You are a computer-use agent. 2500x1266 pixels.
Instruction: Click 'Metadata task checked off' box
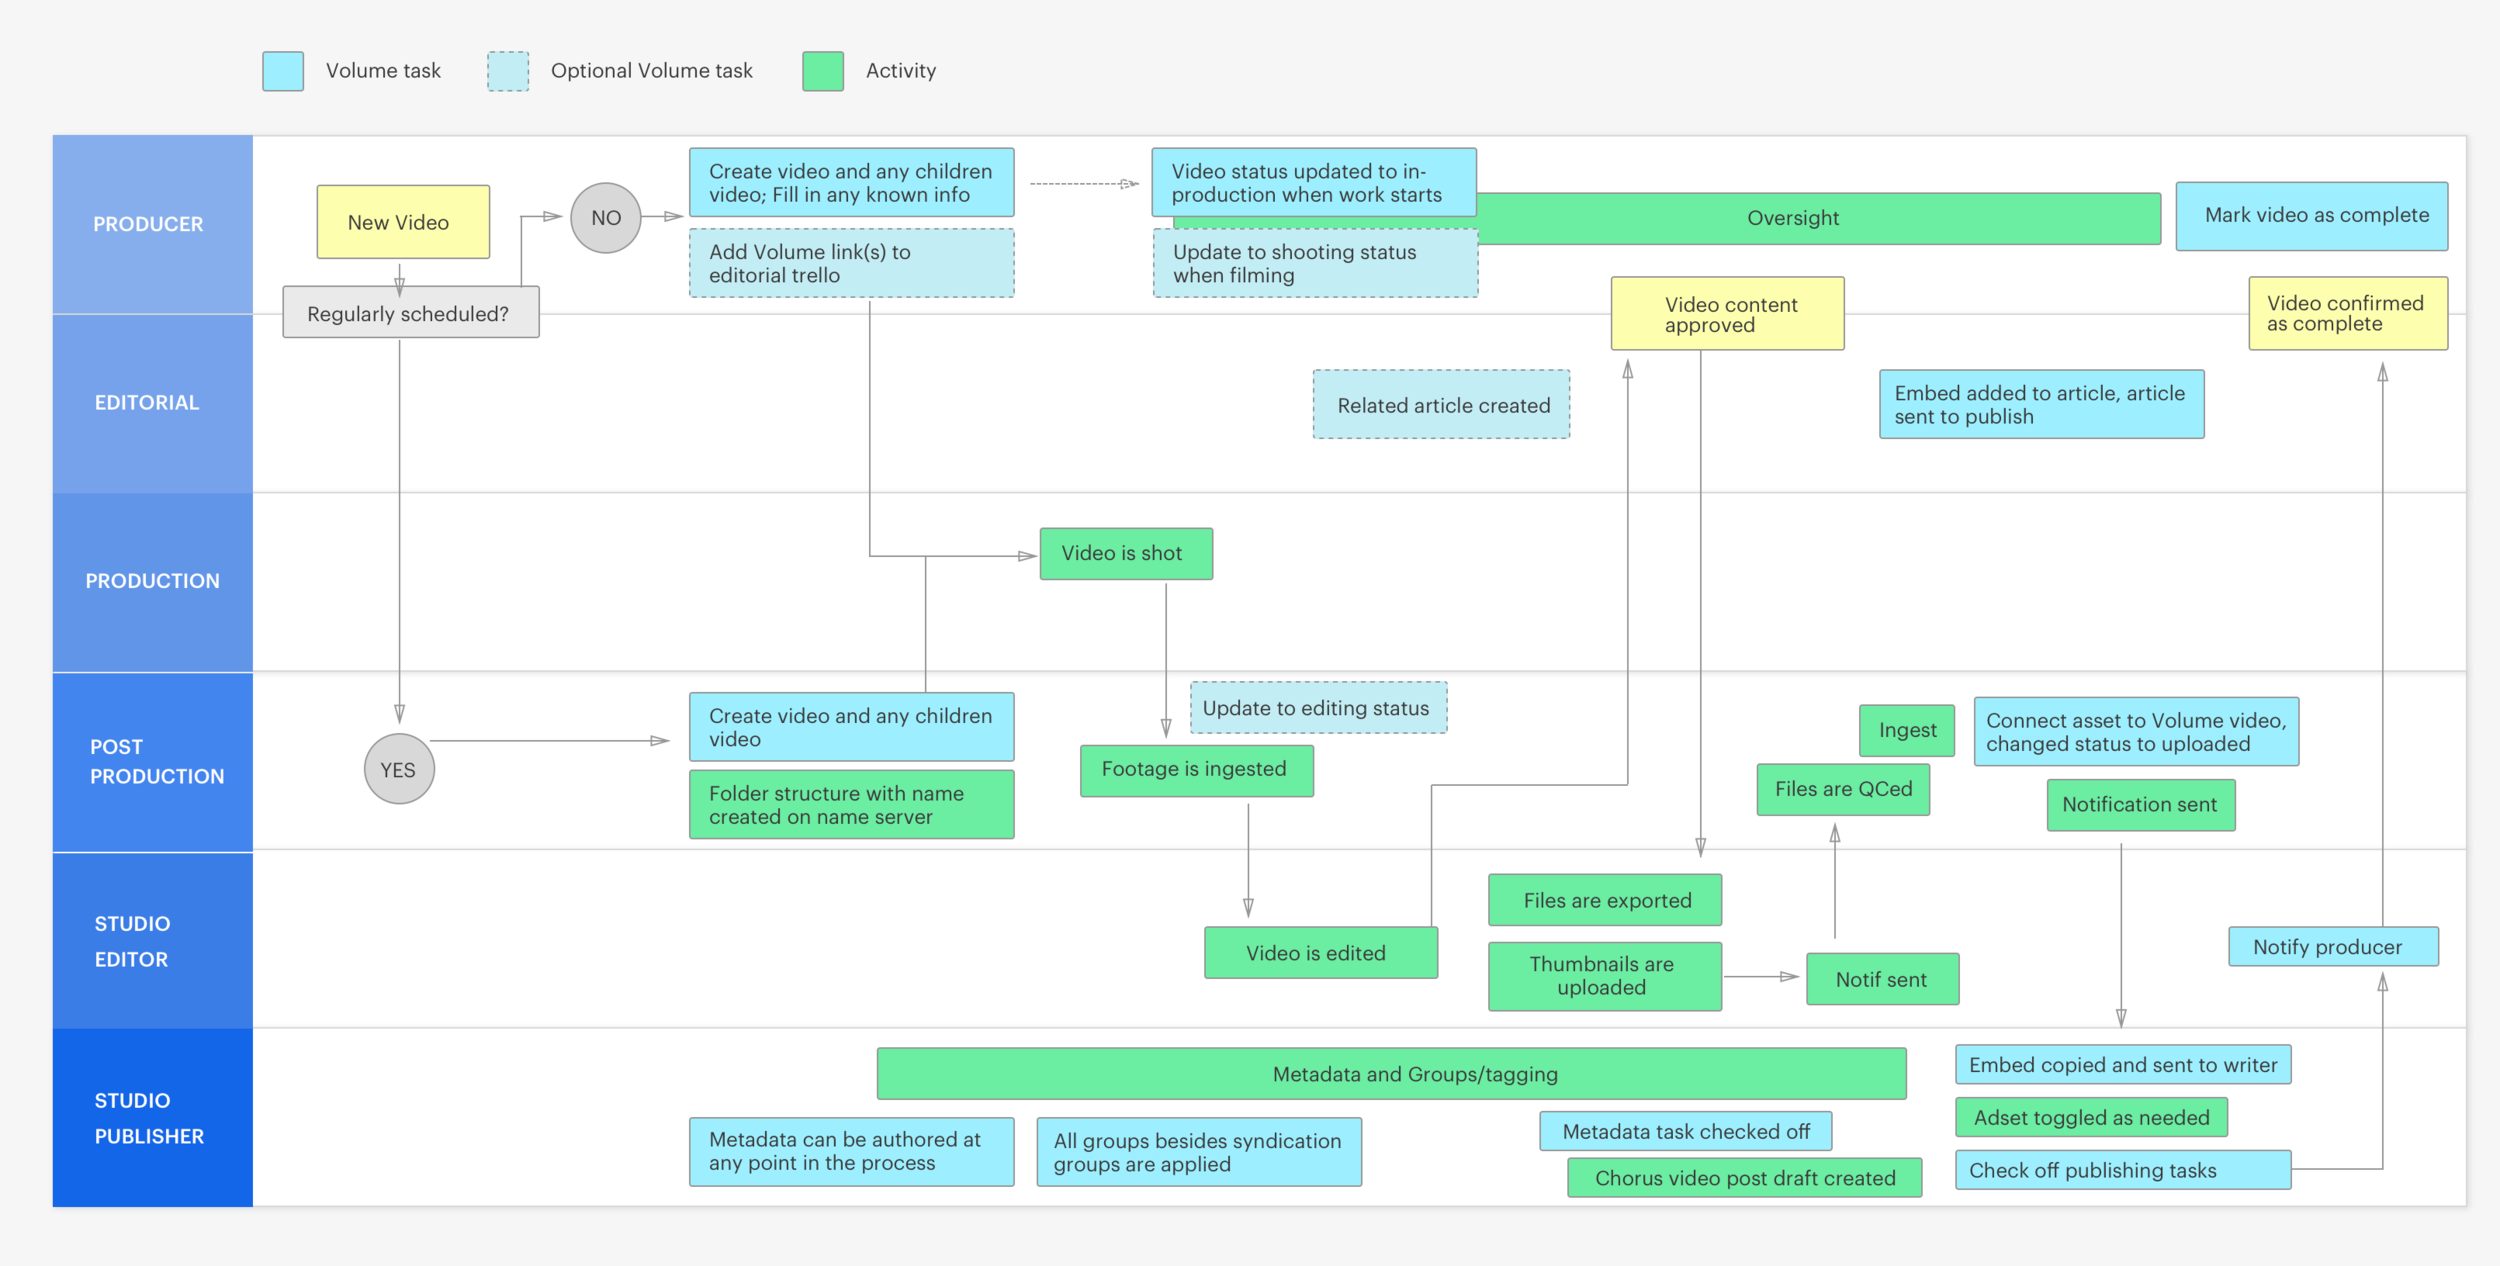tap(1686, 1131)
